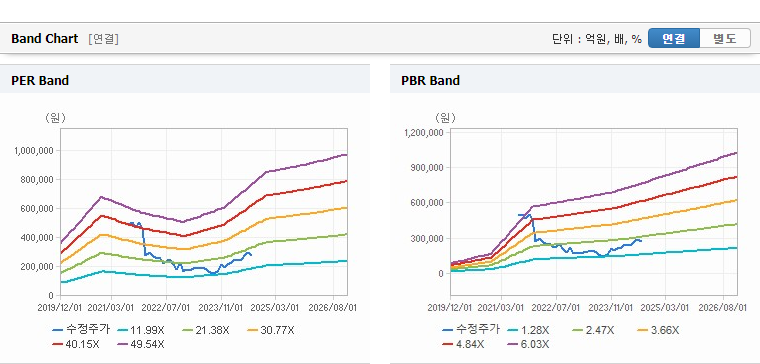
Task: Click 800,000 on PER Band y-axis
Action: (36, 179)
